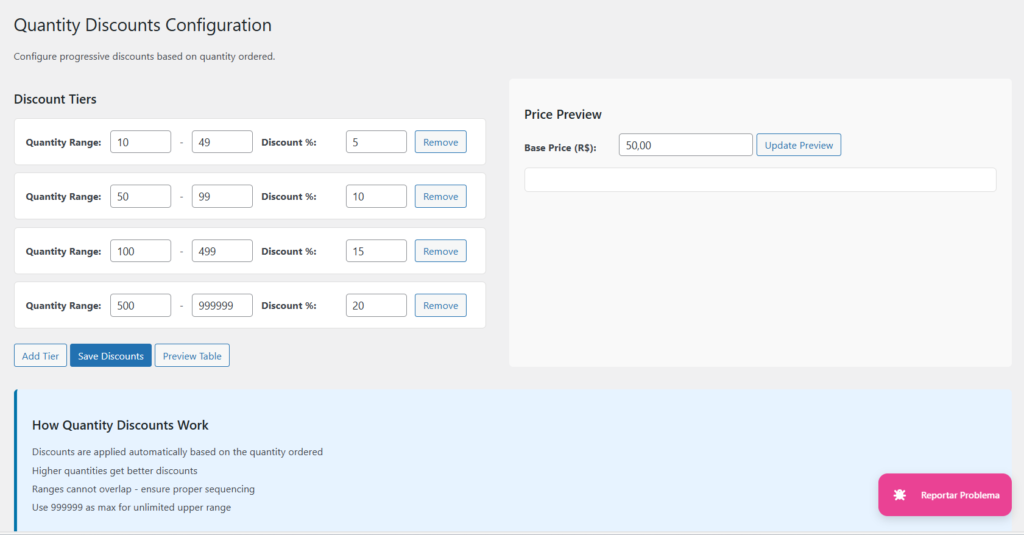Edit the maximum quantity field with 999999
The height and width of the screenshot is (535, 1024).
pyautogui.click(x=221, y=306)
